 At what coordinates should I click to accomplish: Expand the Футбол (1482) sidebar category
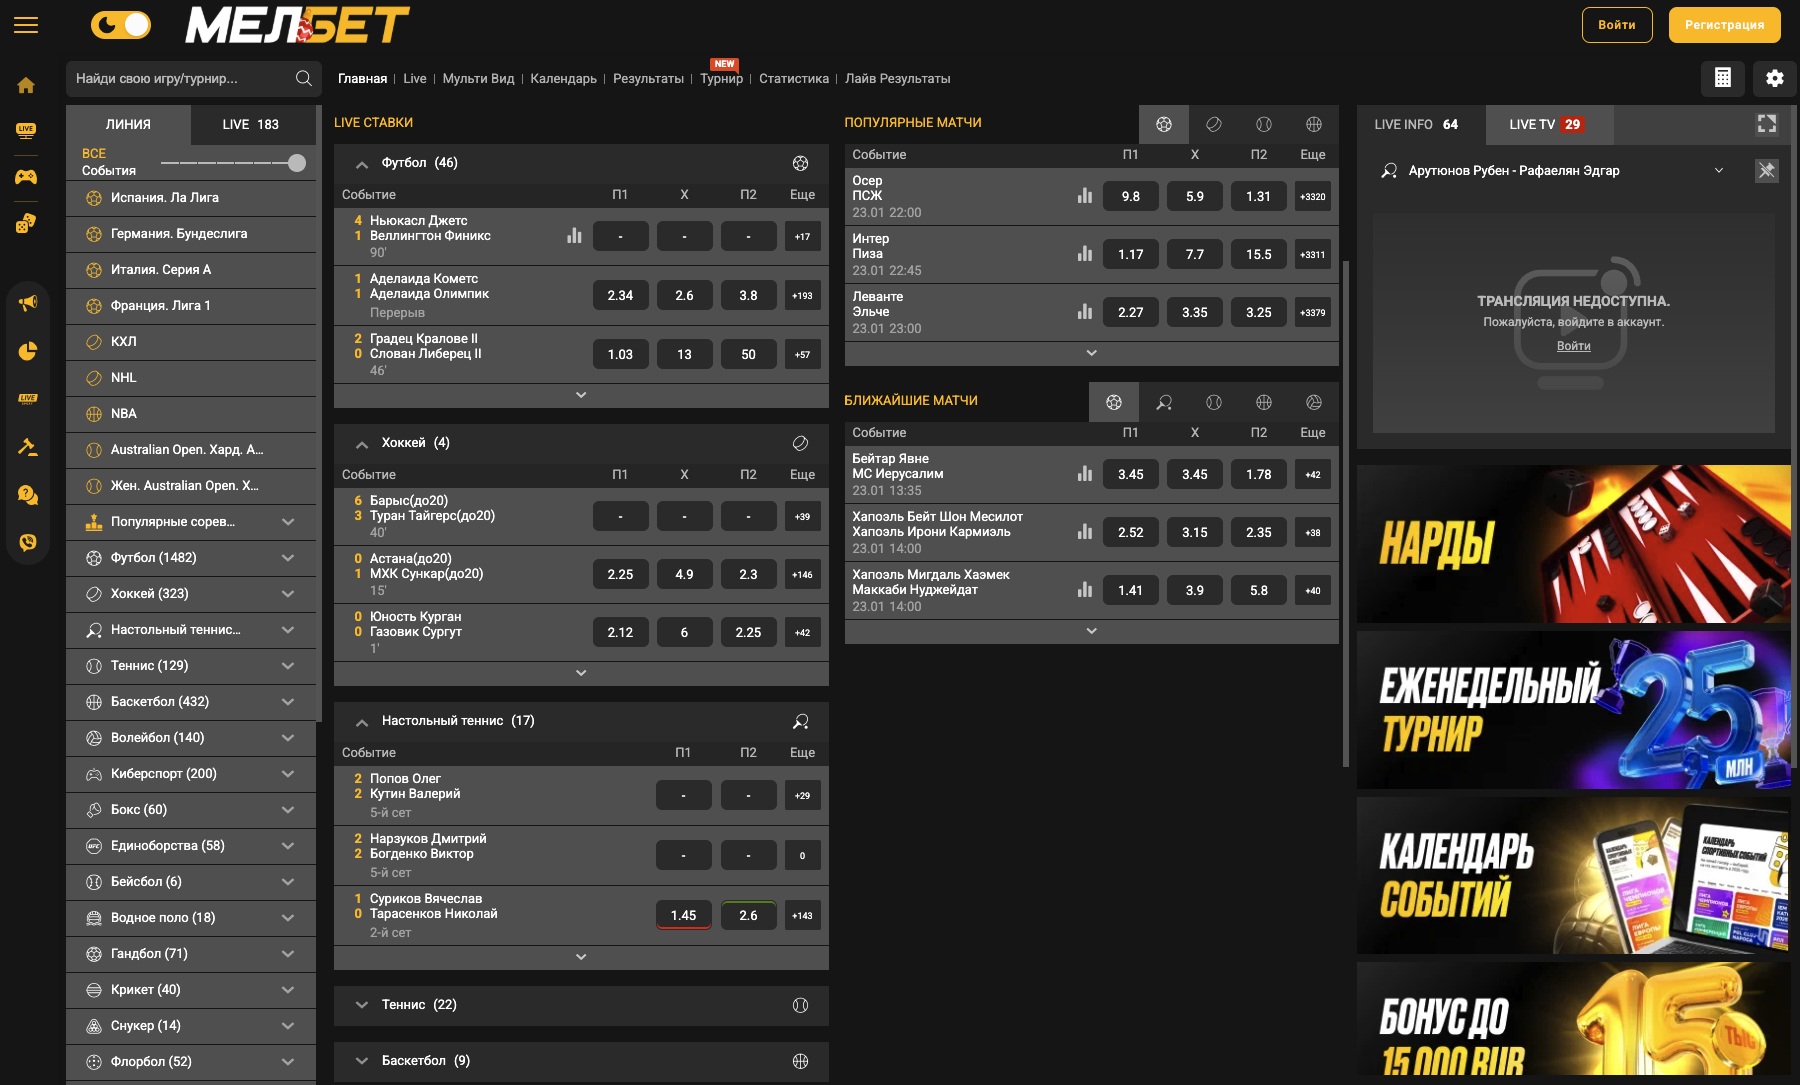[x=288, y=558]
